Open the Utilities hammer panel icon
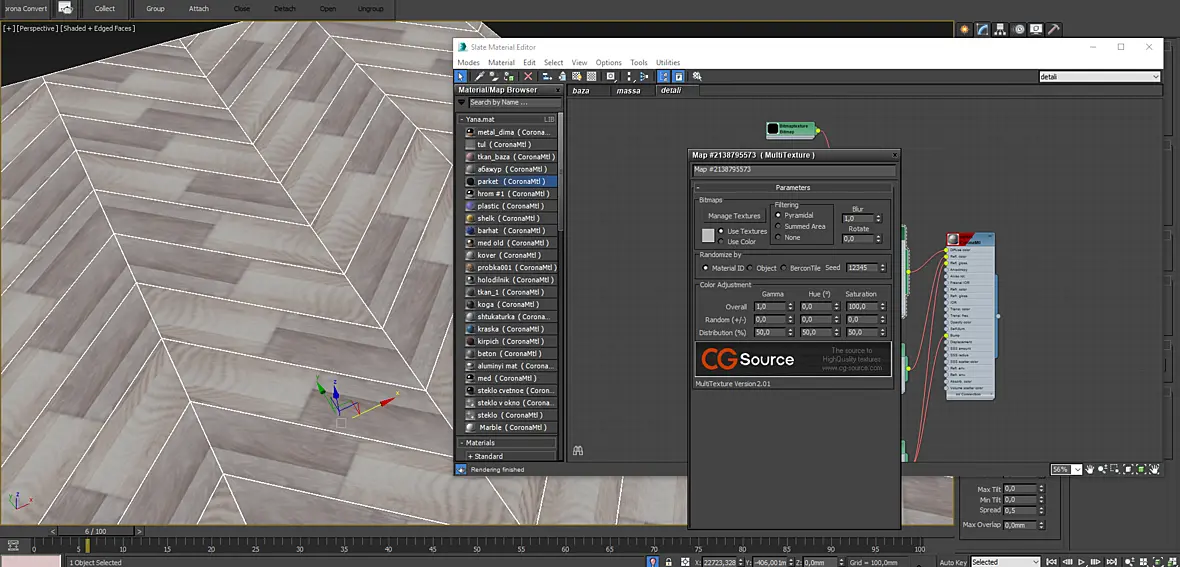The width and height of the screenshot is (1180, 567). tap(1054, 29)
